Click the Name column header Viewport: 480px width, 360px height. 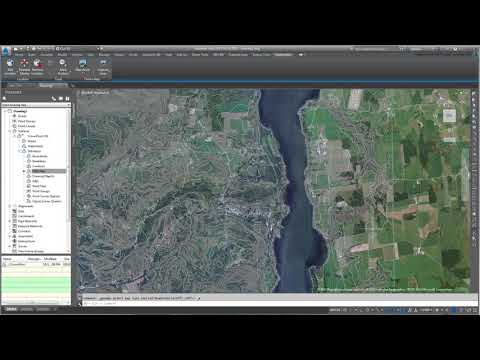pyautogui.click(x=7, y=259)
